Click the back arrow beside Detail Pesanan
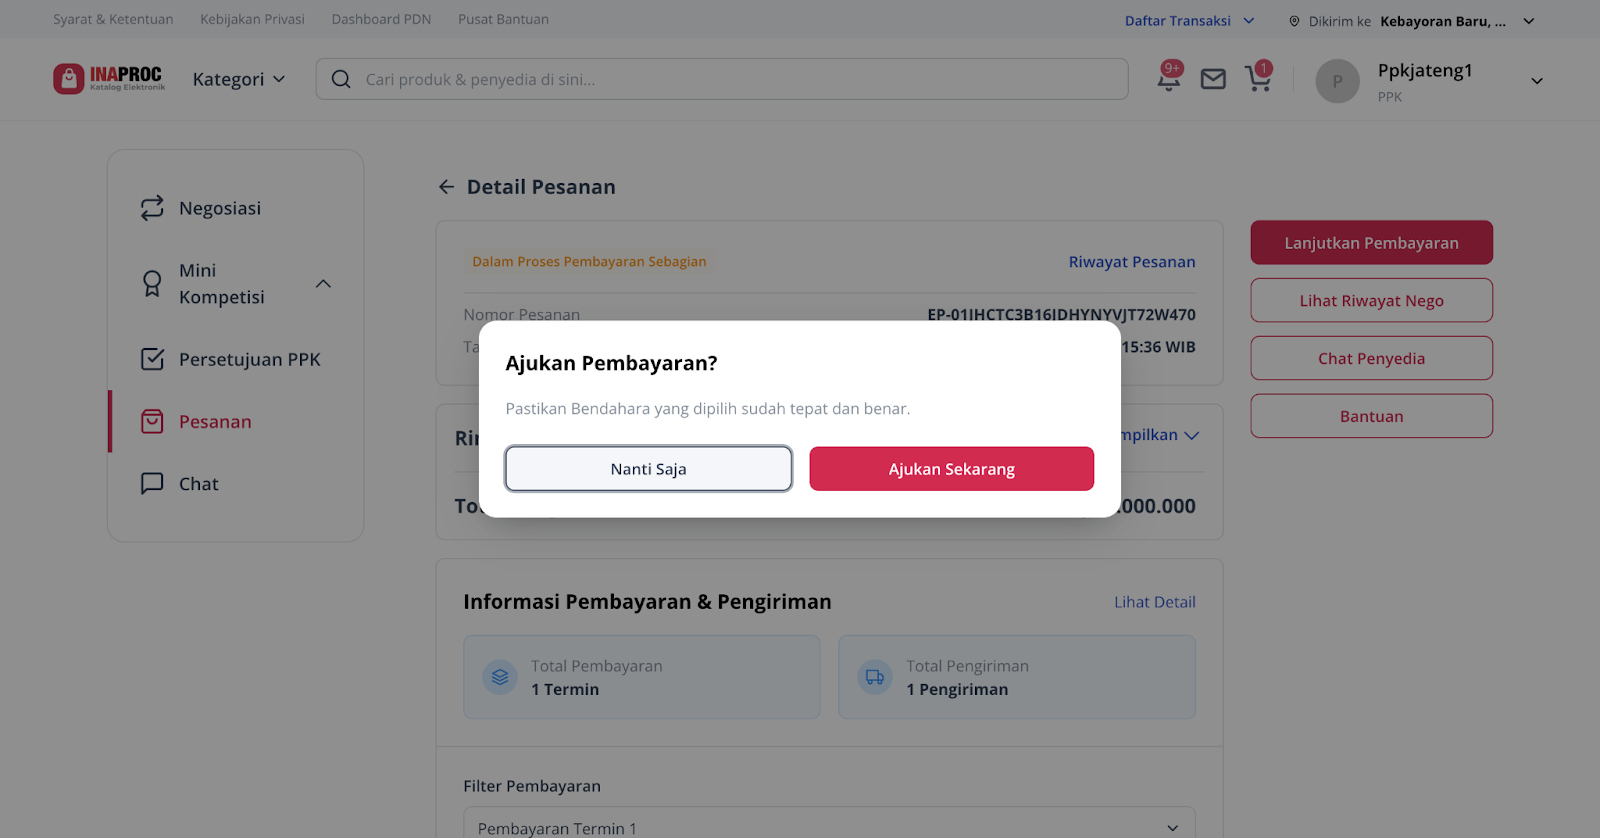The width and height of the screenshot is (1600, 838). (x=446, y=187)
